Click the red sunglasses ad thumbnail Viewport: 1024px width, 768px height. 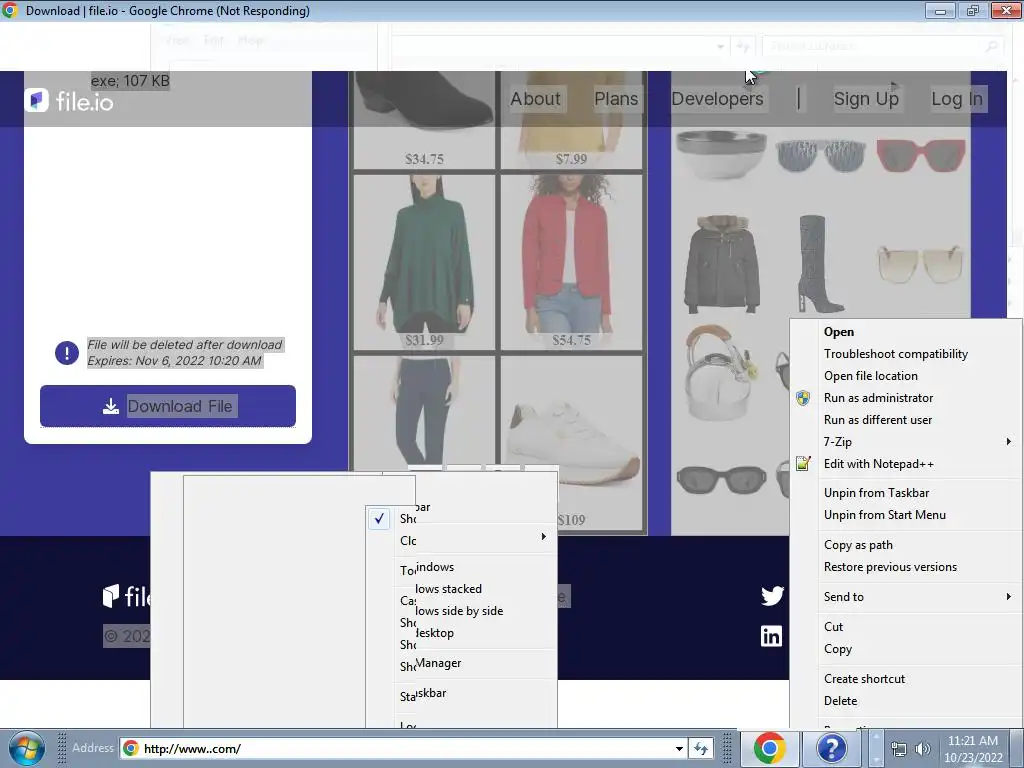click(x=921, y=154)
